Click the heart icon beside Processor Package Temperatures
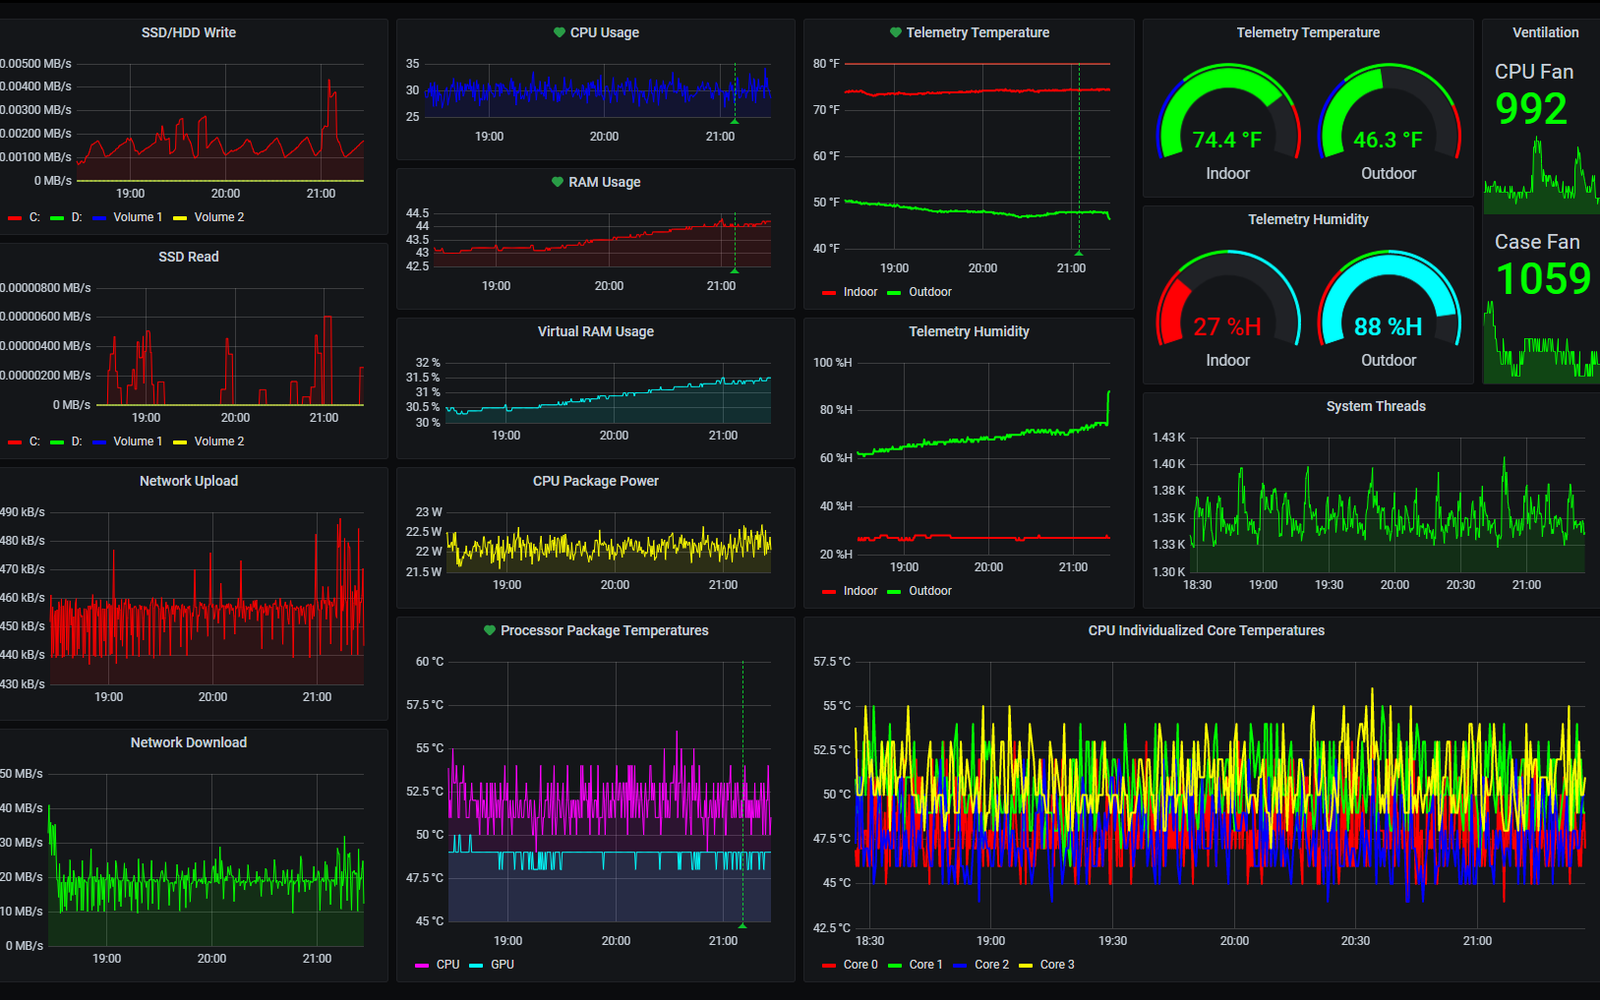The image size is (1600, 1000). point(490,631)
